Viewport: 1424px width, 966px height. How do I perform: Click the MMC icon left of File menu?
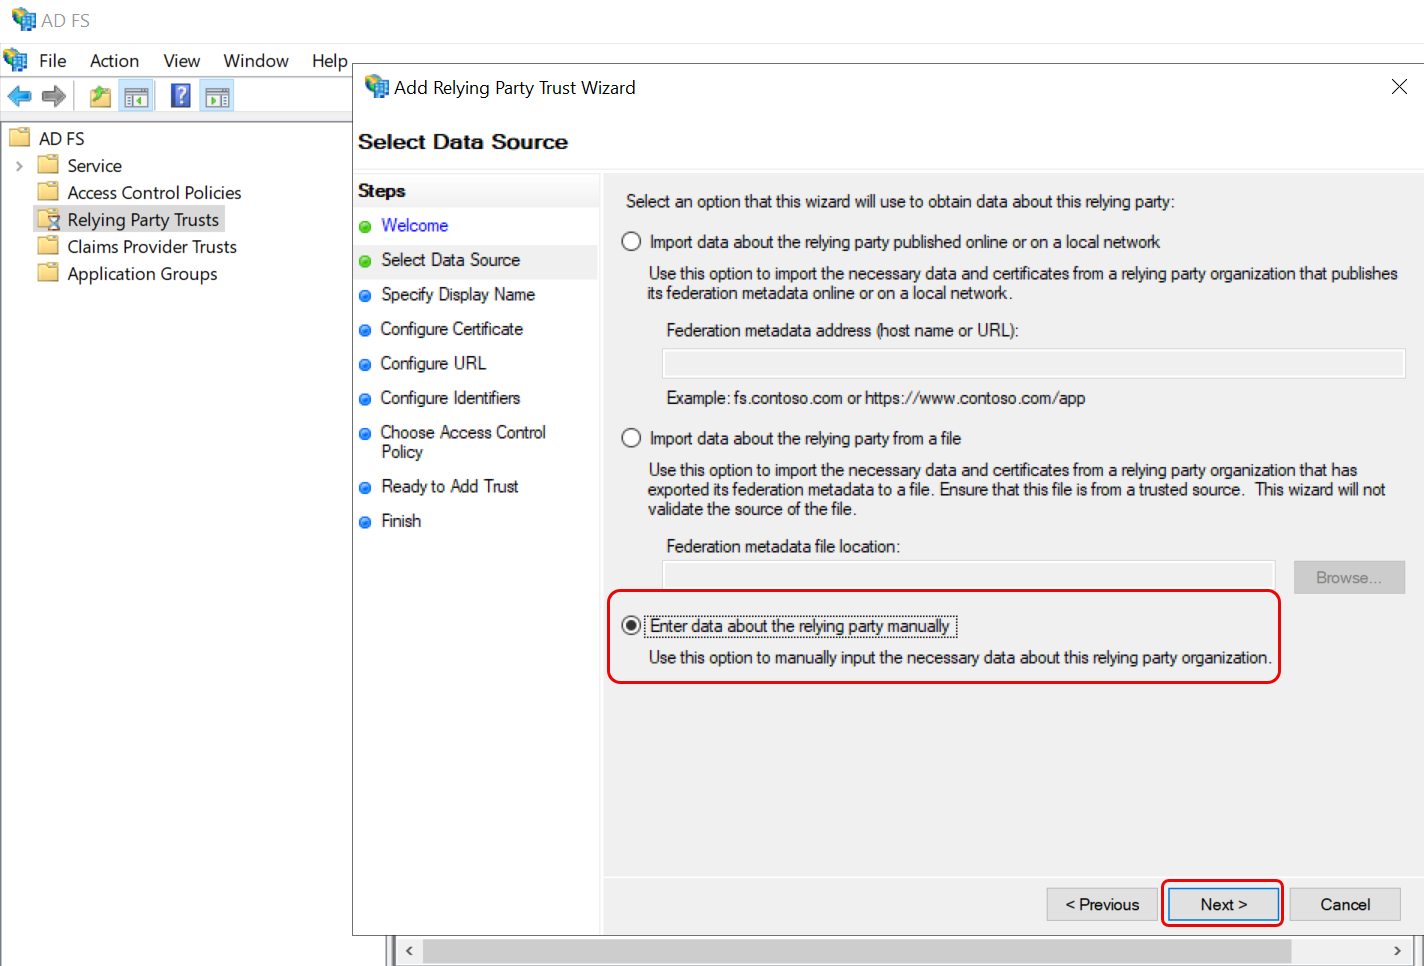pos(16,60)
